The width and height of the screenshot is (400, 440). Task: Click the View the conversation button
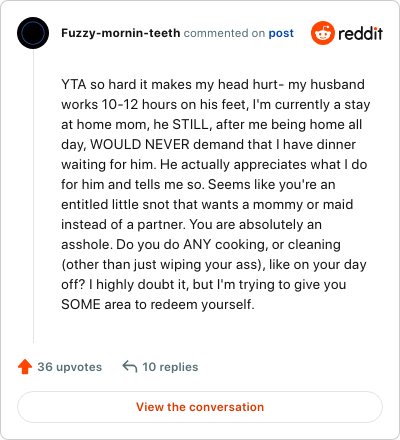click(x=200, y=407)
